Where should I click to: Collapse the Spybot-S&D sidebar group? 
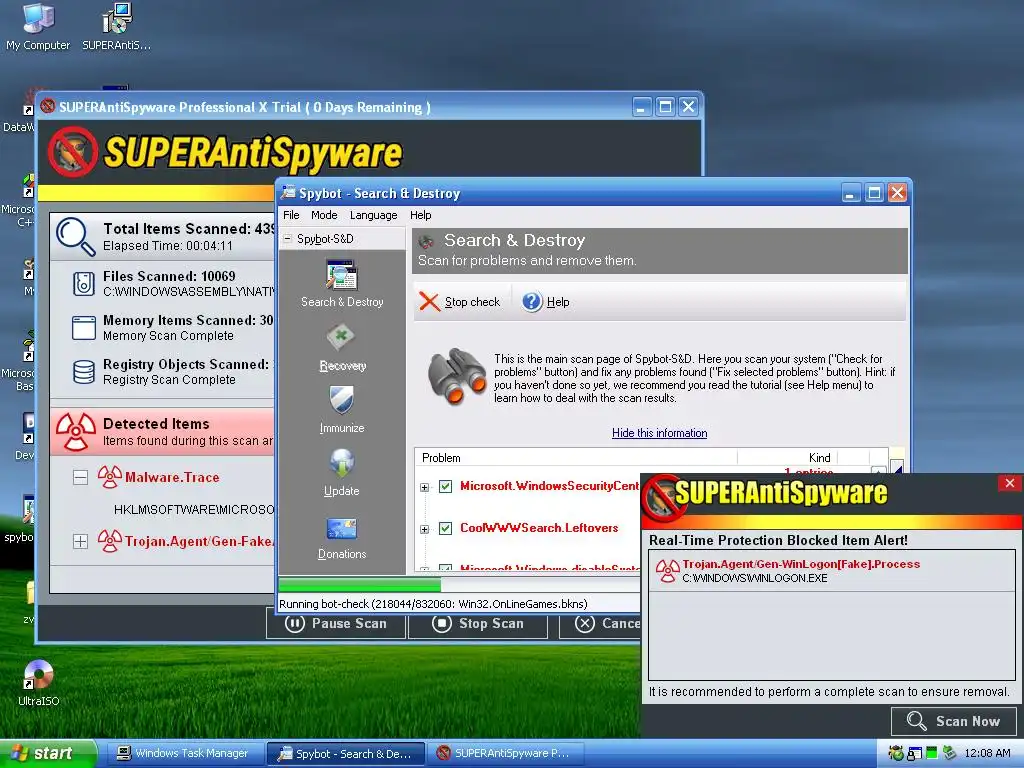(x=287, y=238)
